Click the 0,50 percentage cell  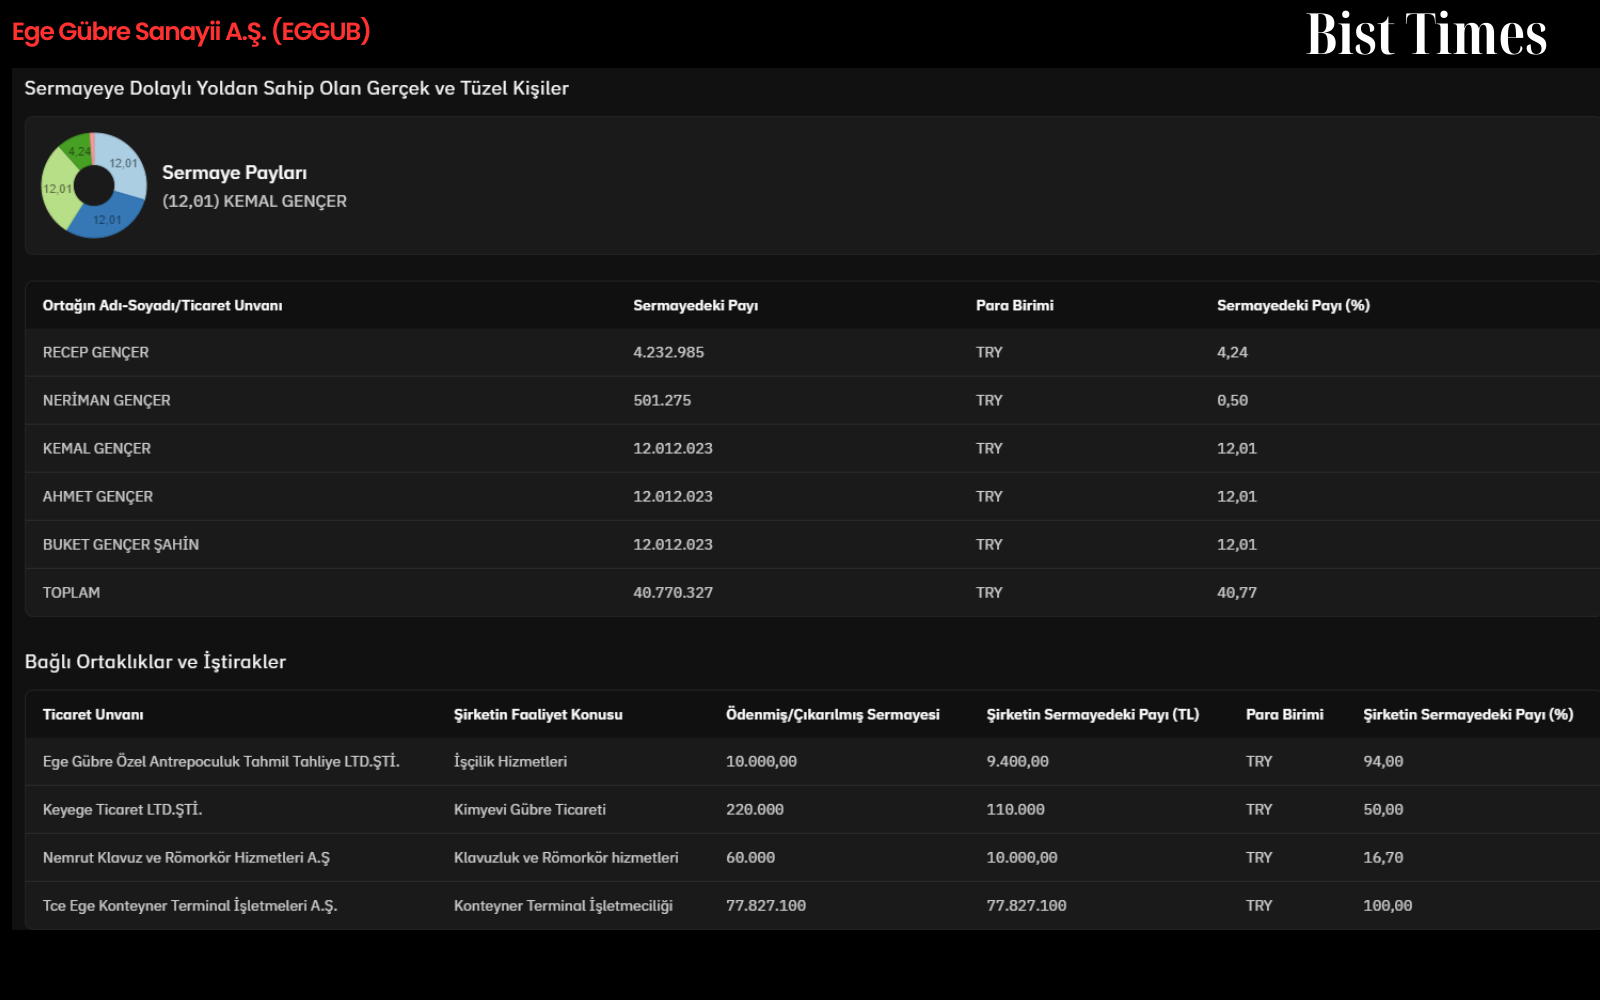click(1232, 400)
